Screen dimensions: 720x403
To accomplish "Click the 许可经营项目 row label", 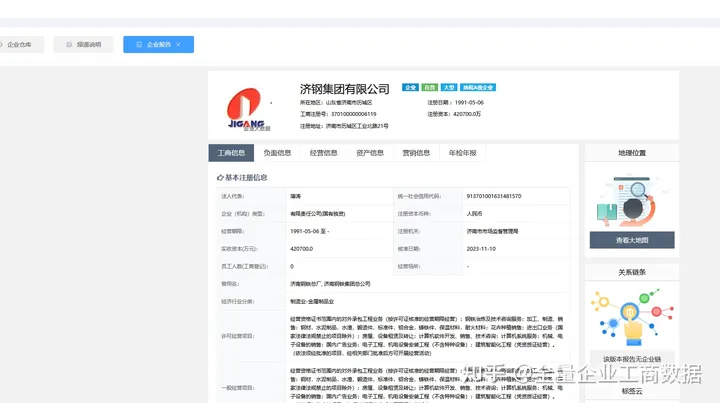I will click(237, 336).
